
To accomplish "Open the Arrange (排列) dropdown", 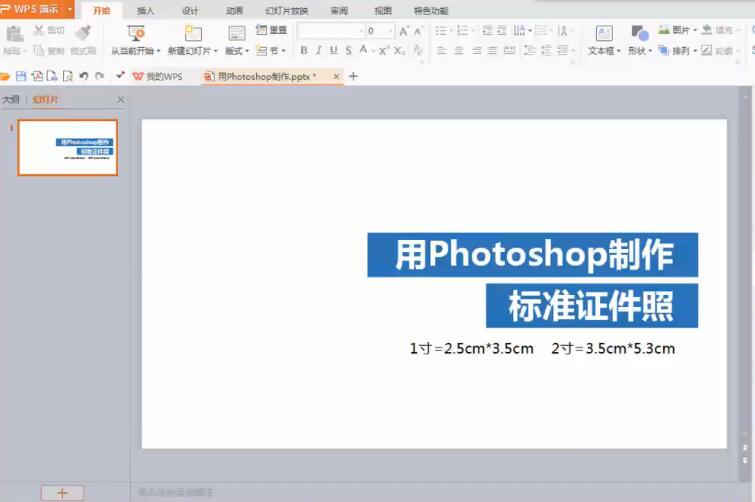I will click(x=678, y=50).
